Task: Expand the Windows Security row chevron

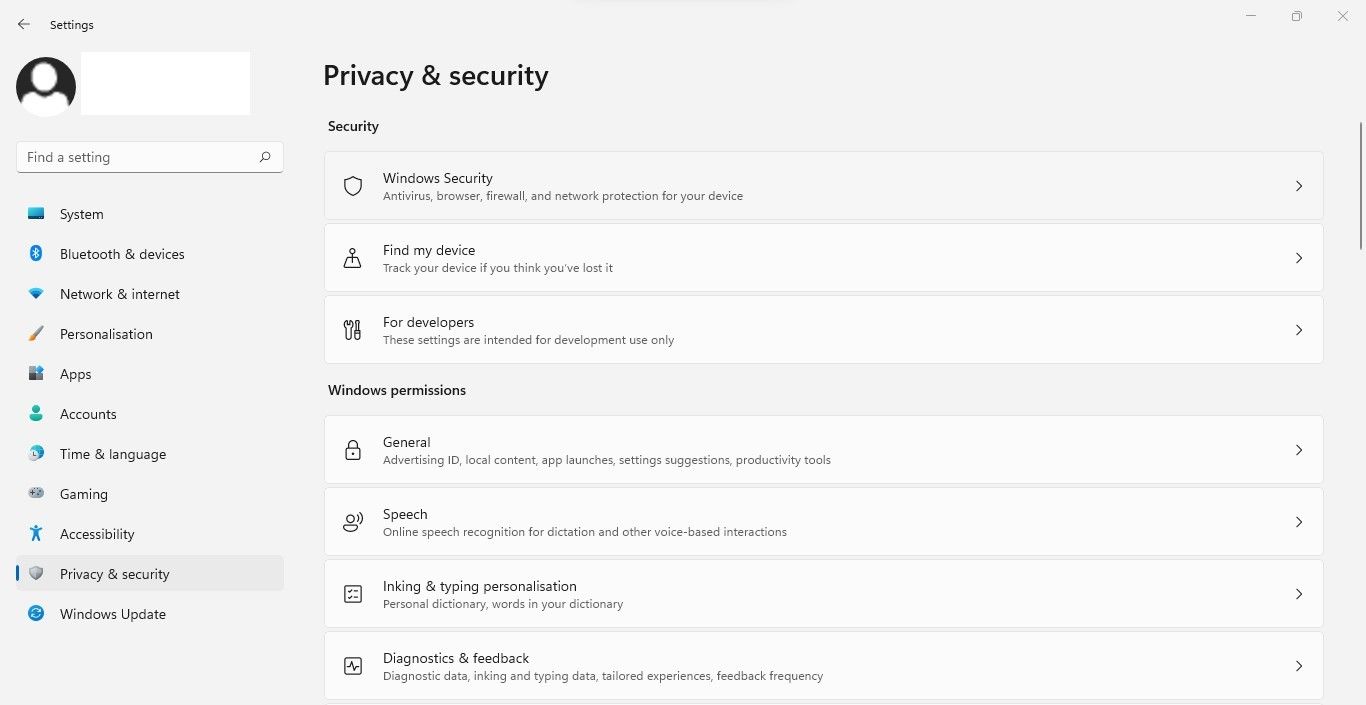Action: [1299, 186]
